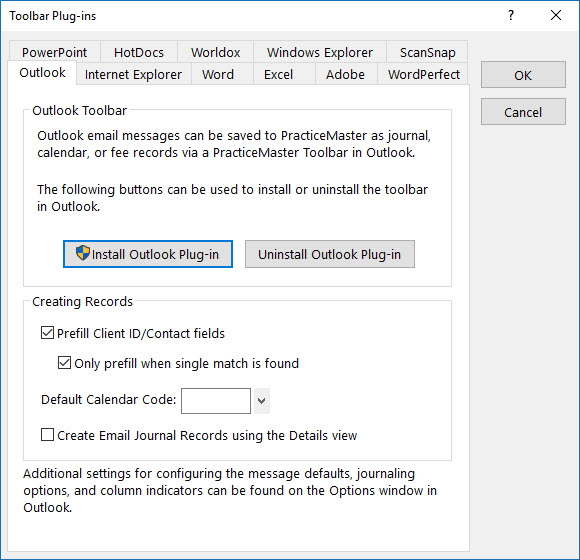Select the Internet Explorer tab
580x560 pixels.
coord(134,74)
